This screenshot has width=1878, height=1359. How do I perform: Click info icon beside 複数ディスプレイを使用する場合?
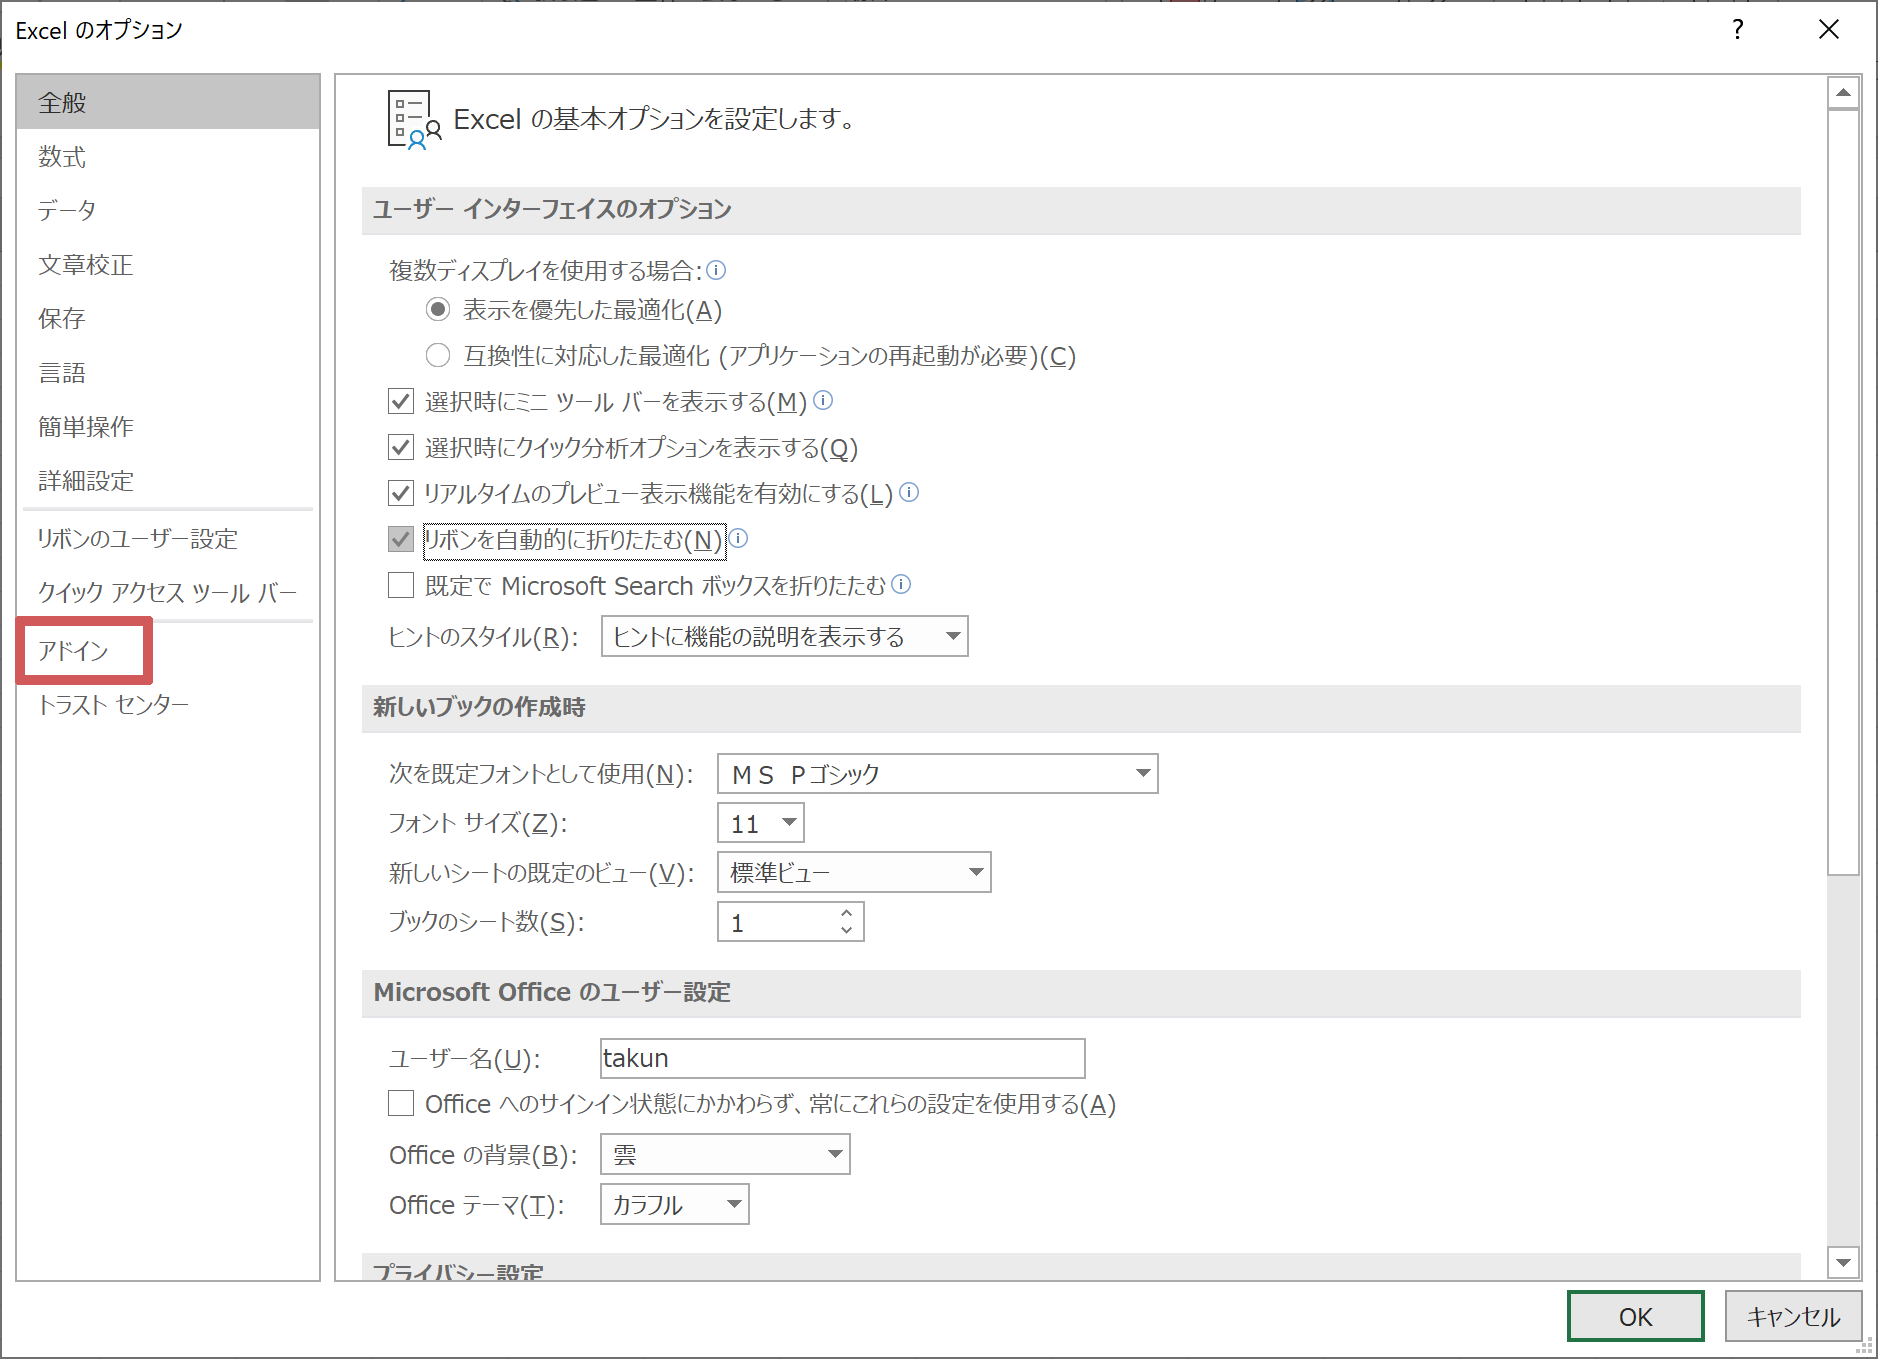click(x=716, y=270)
